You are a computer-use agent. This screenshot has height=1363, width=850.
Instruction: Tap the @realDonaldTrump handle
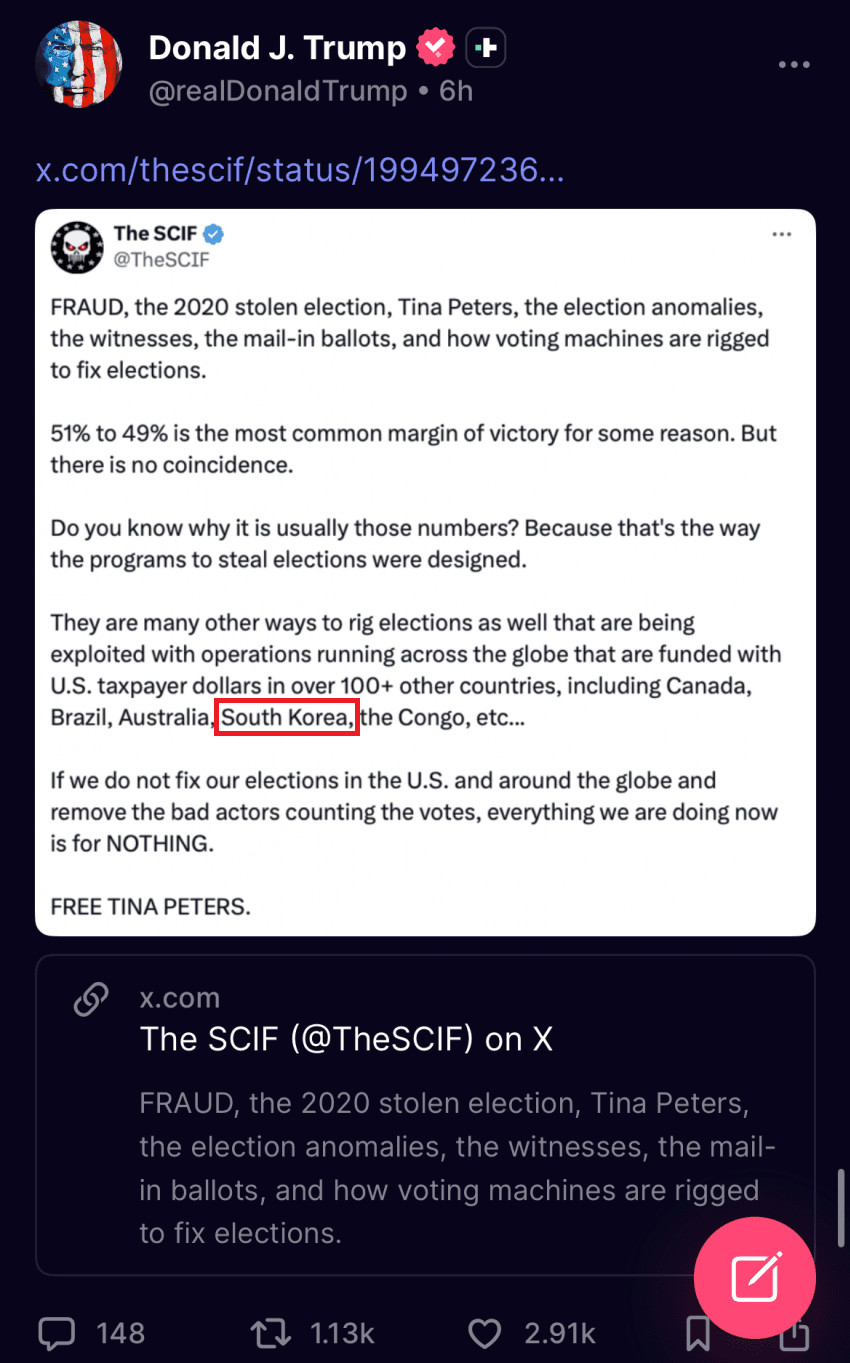click(x=278, y=92)
